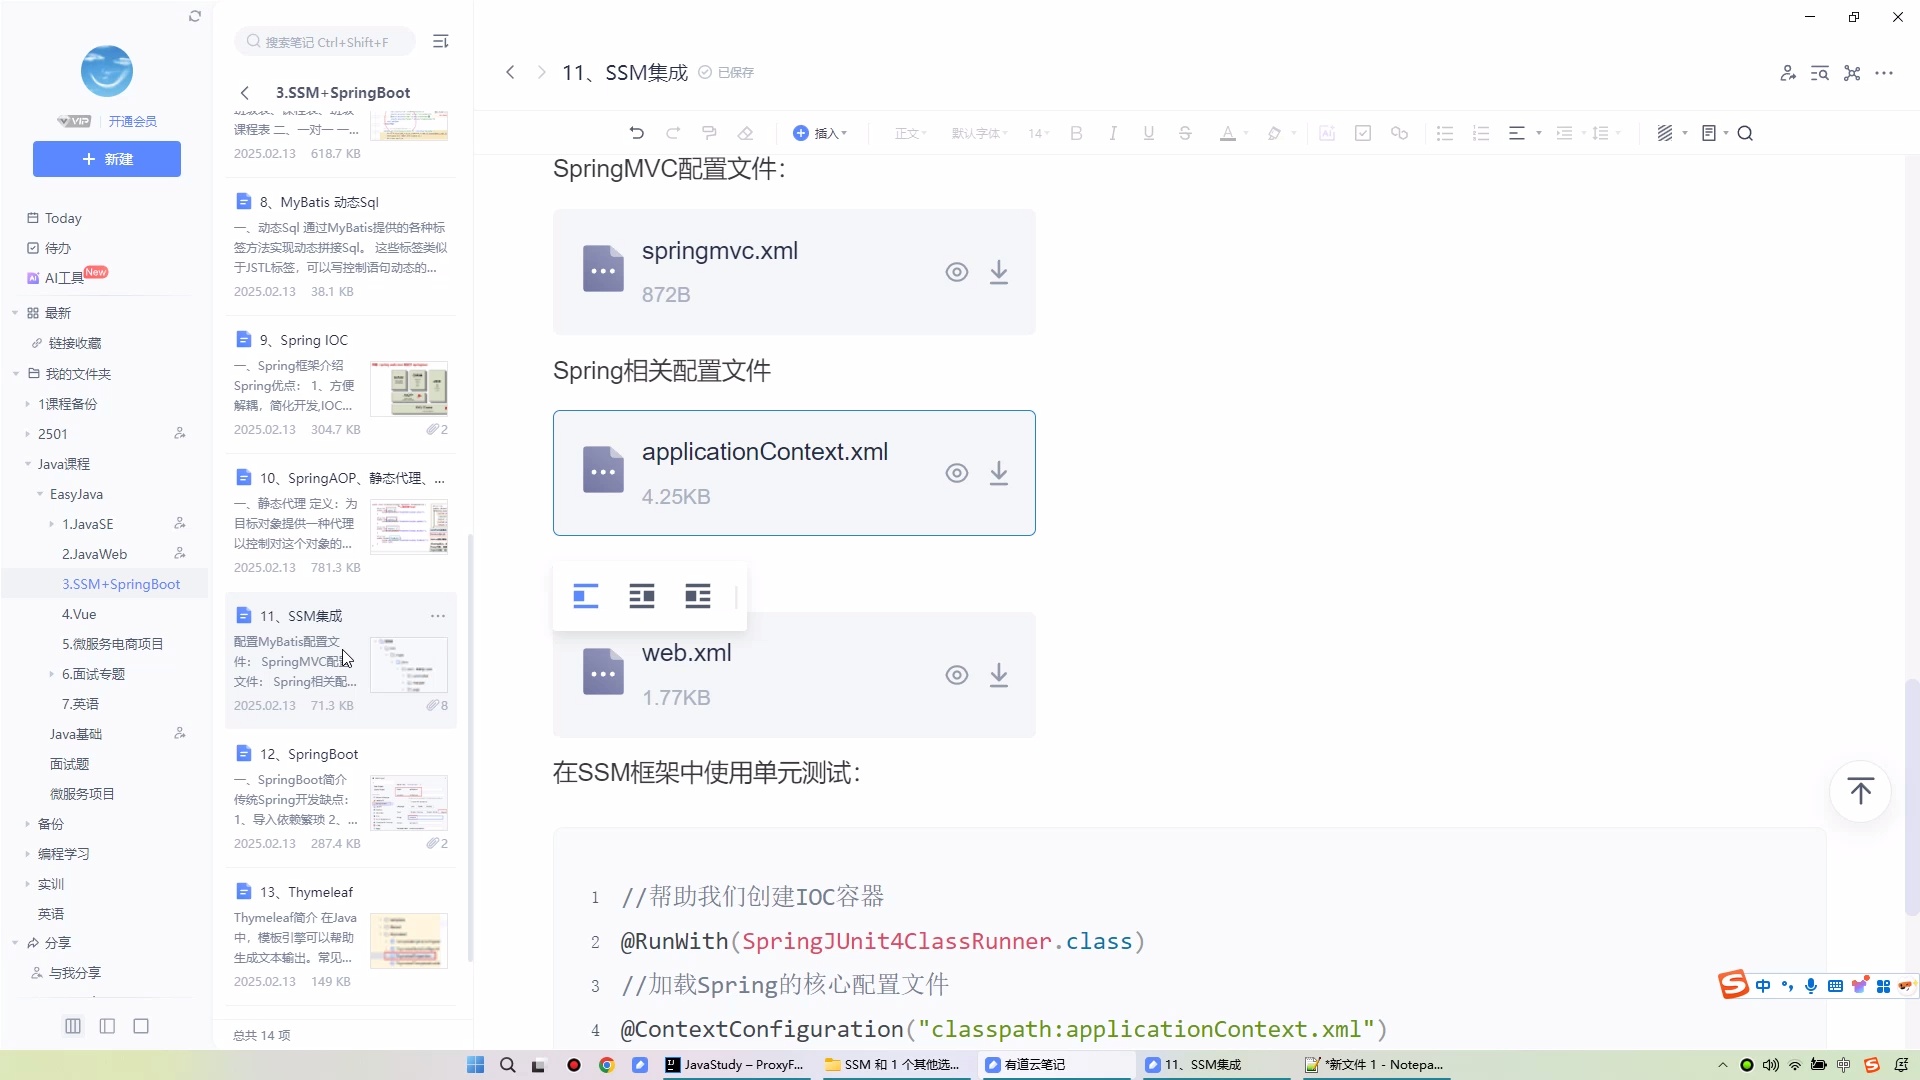Apply a bulleted list
This screenshot has width=1920, height=1080.
pyautogui.click(x=1445, y=132)
